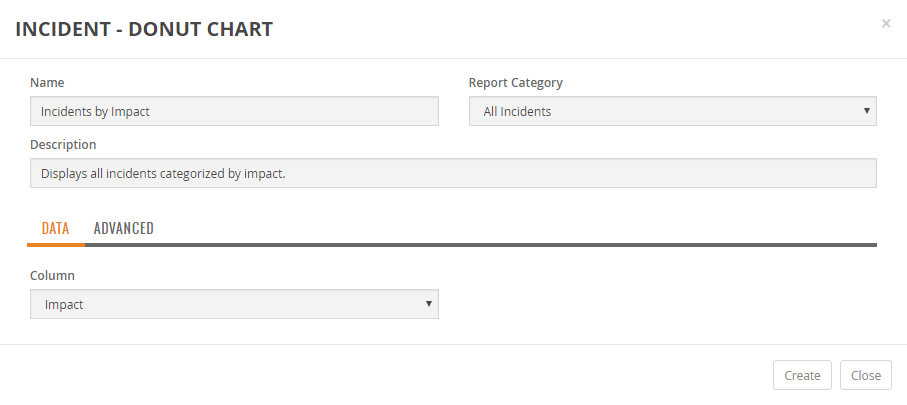The height and width of the screenshot is (405, 907).
Task: Open the Report Category dropdown
Action: coord(673,111)
